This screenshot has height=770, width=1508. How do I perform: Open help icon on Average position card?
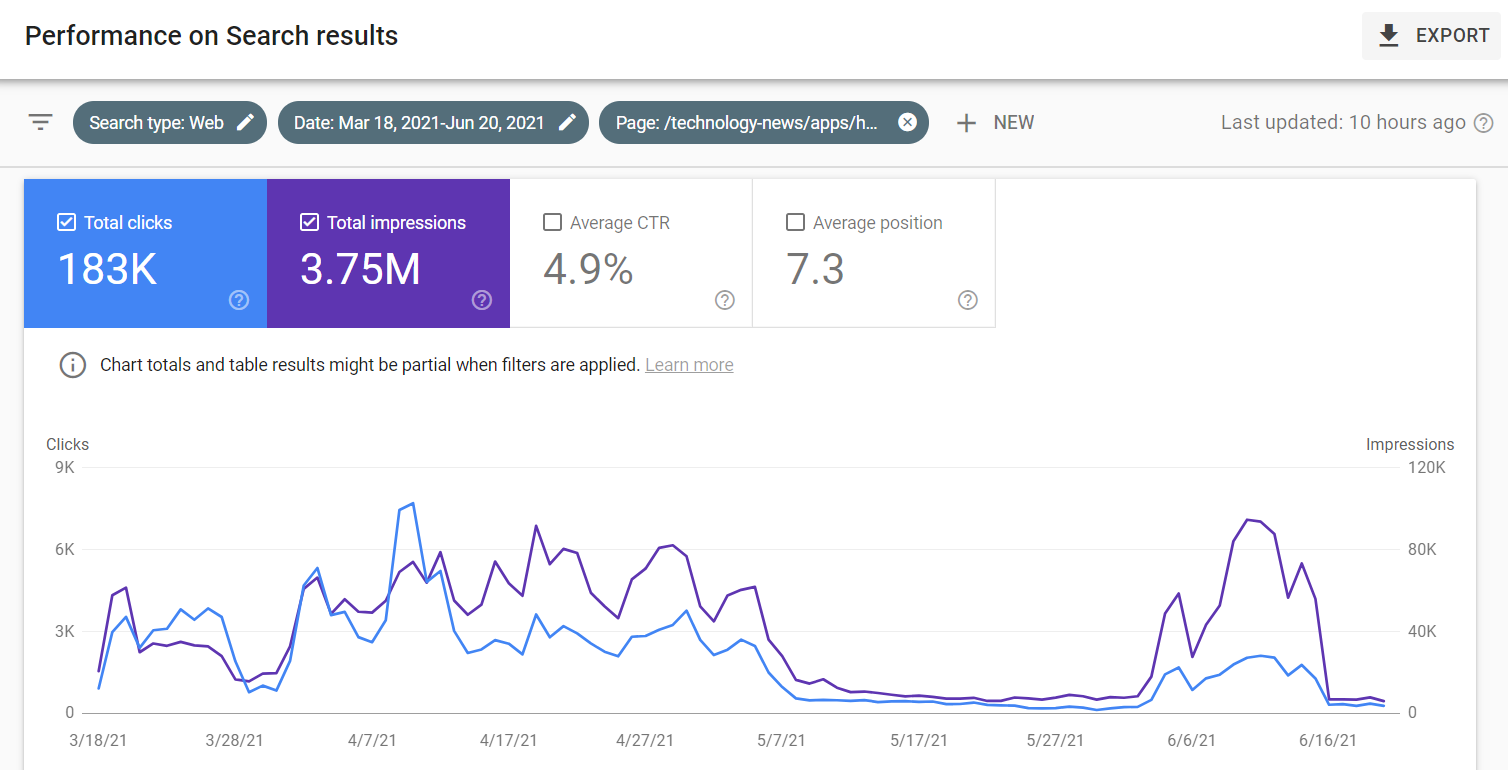pos(968,300)
